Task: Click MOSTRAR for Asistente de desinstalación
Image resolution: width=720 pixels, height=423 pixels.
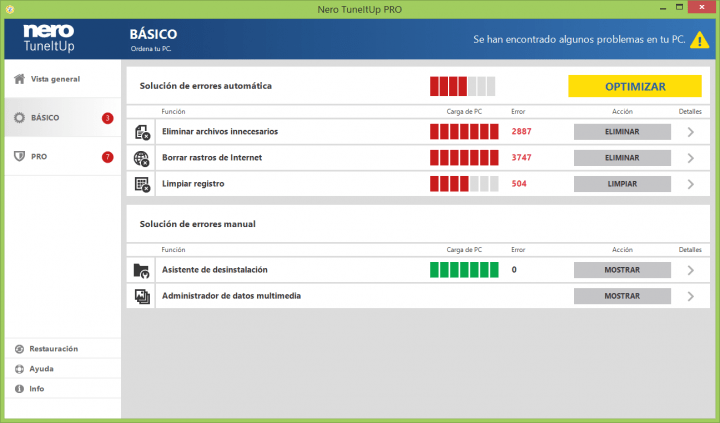Action: 622,270
